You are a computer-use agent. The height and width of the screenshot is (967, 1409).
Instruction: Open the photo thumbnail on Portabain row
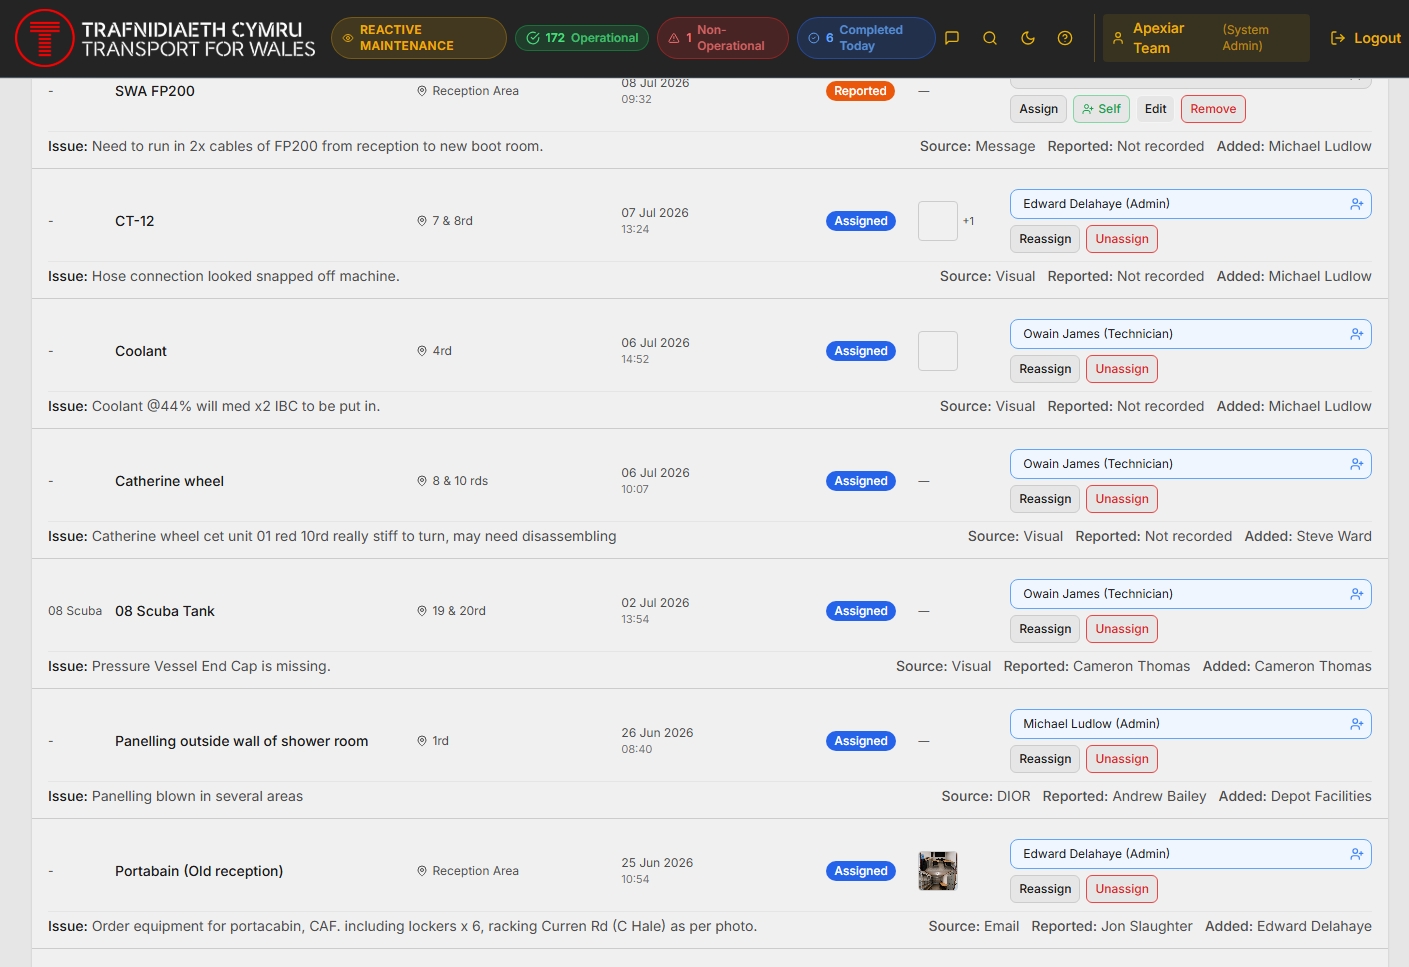point(938,871)
